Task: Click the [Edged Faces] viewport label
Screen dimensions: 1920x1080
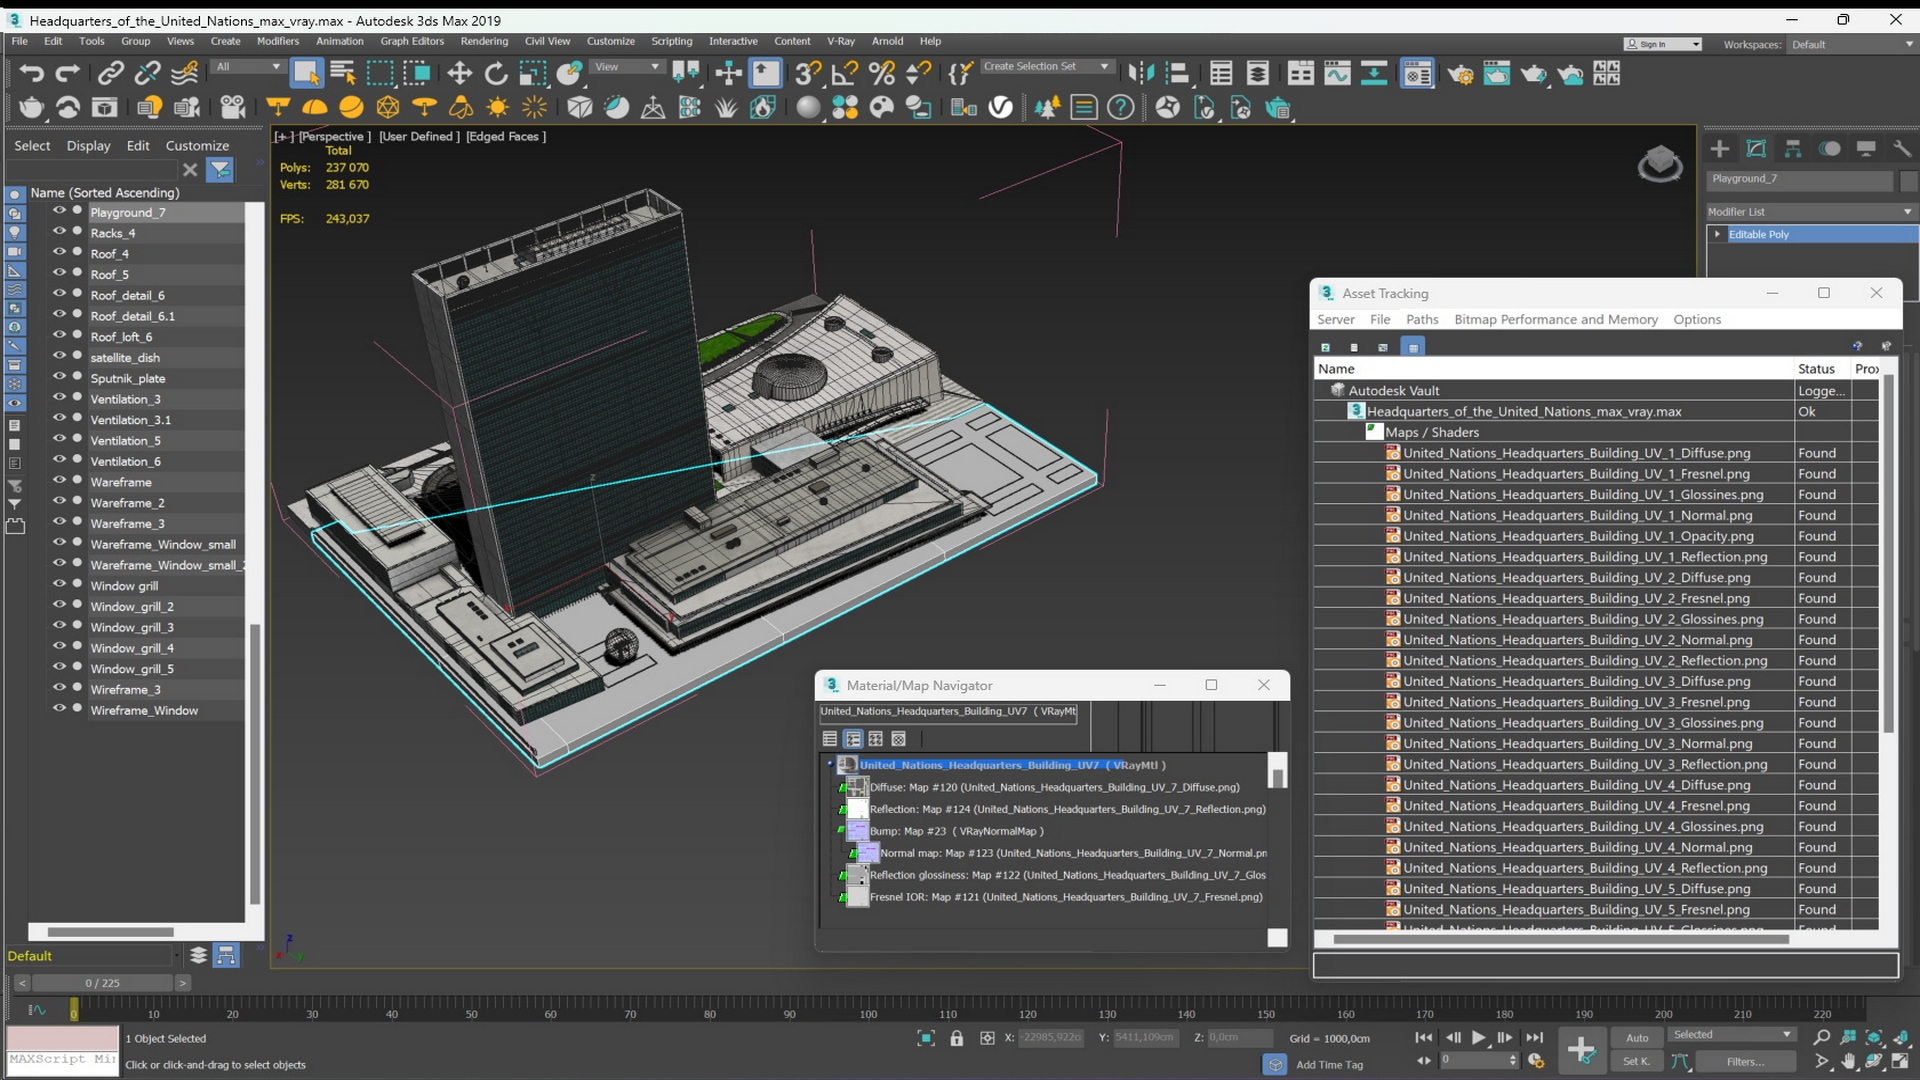Action: (x=506, y=137)
